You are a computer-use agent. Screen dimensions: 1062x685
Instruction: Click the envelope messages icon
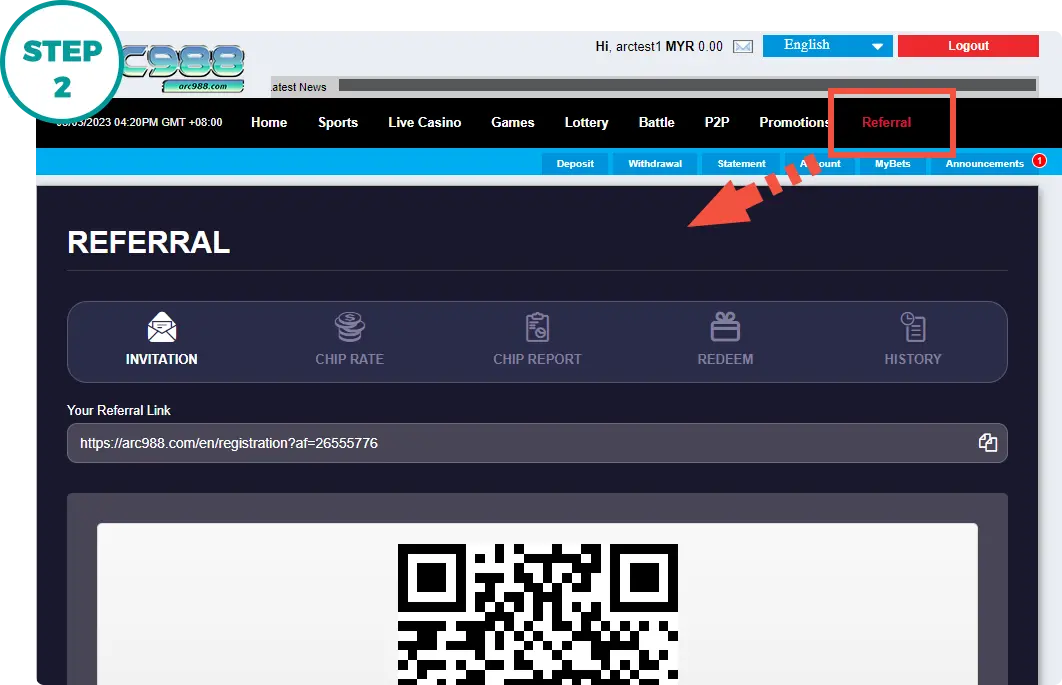(x=742, y=46)
